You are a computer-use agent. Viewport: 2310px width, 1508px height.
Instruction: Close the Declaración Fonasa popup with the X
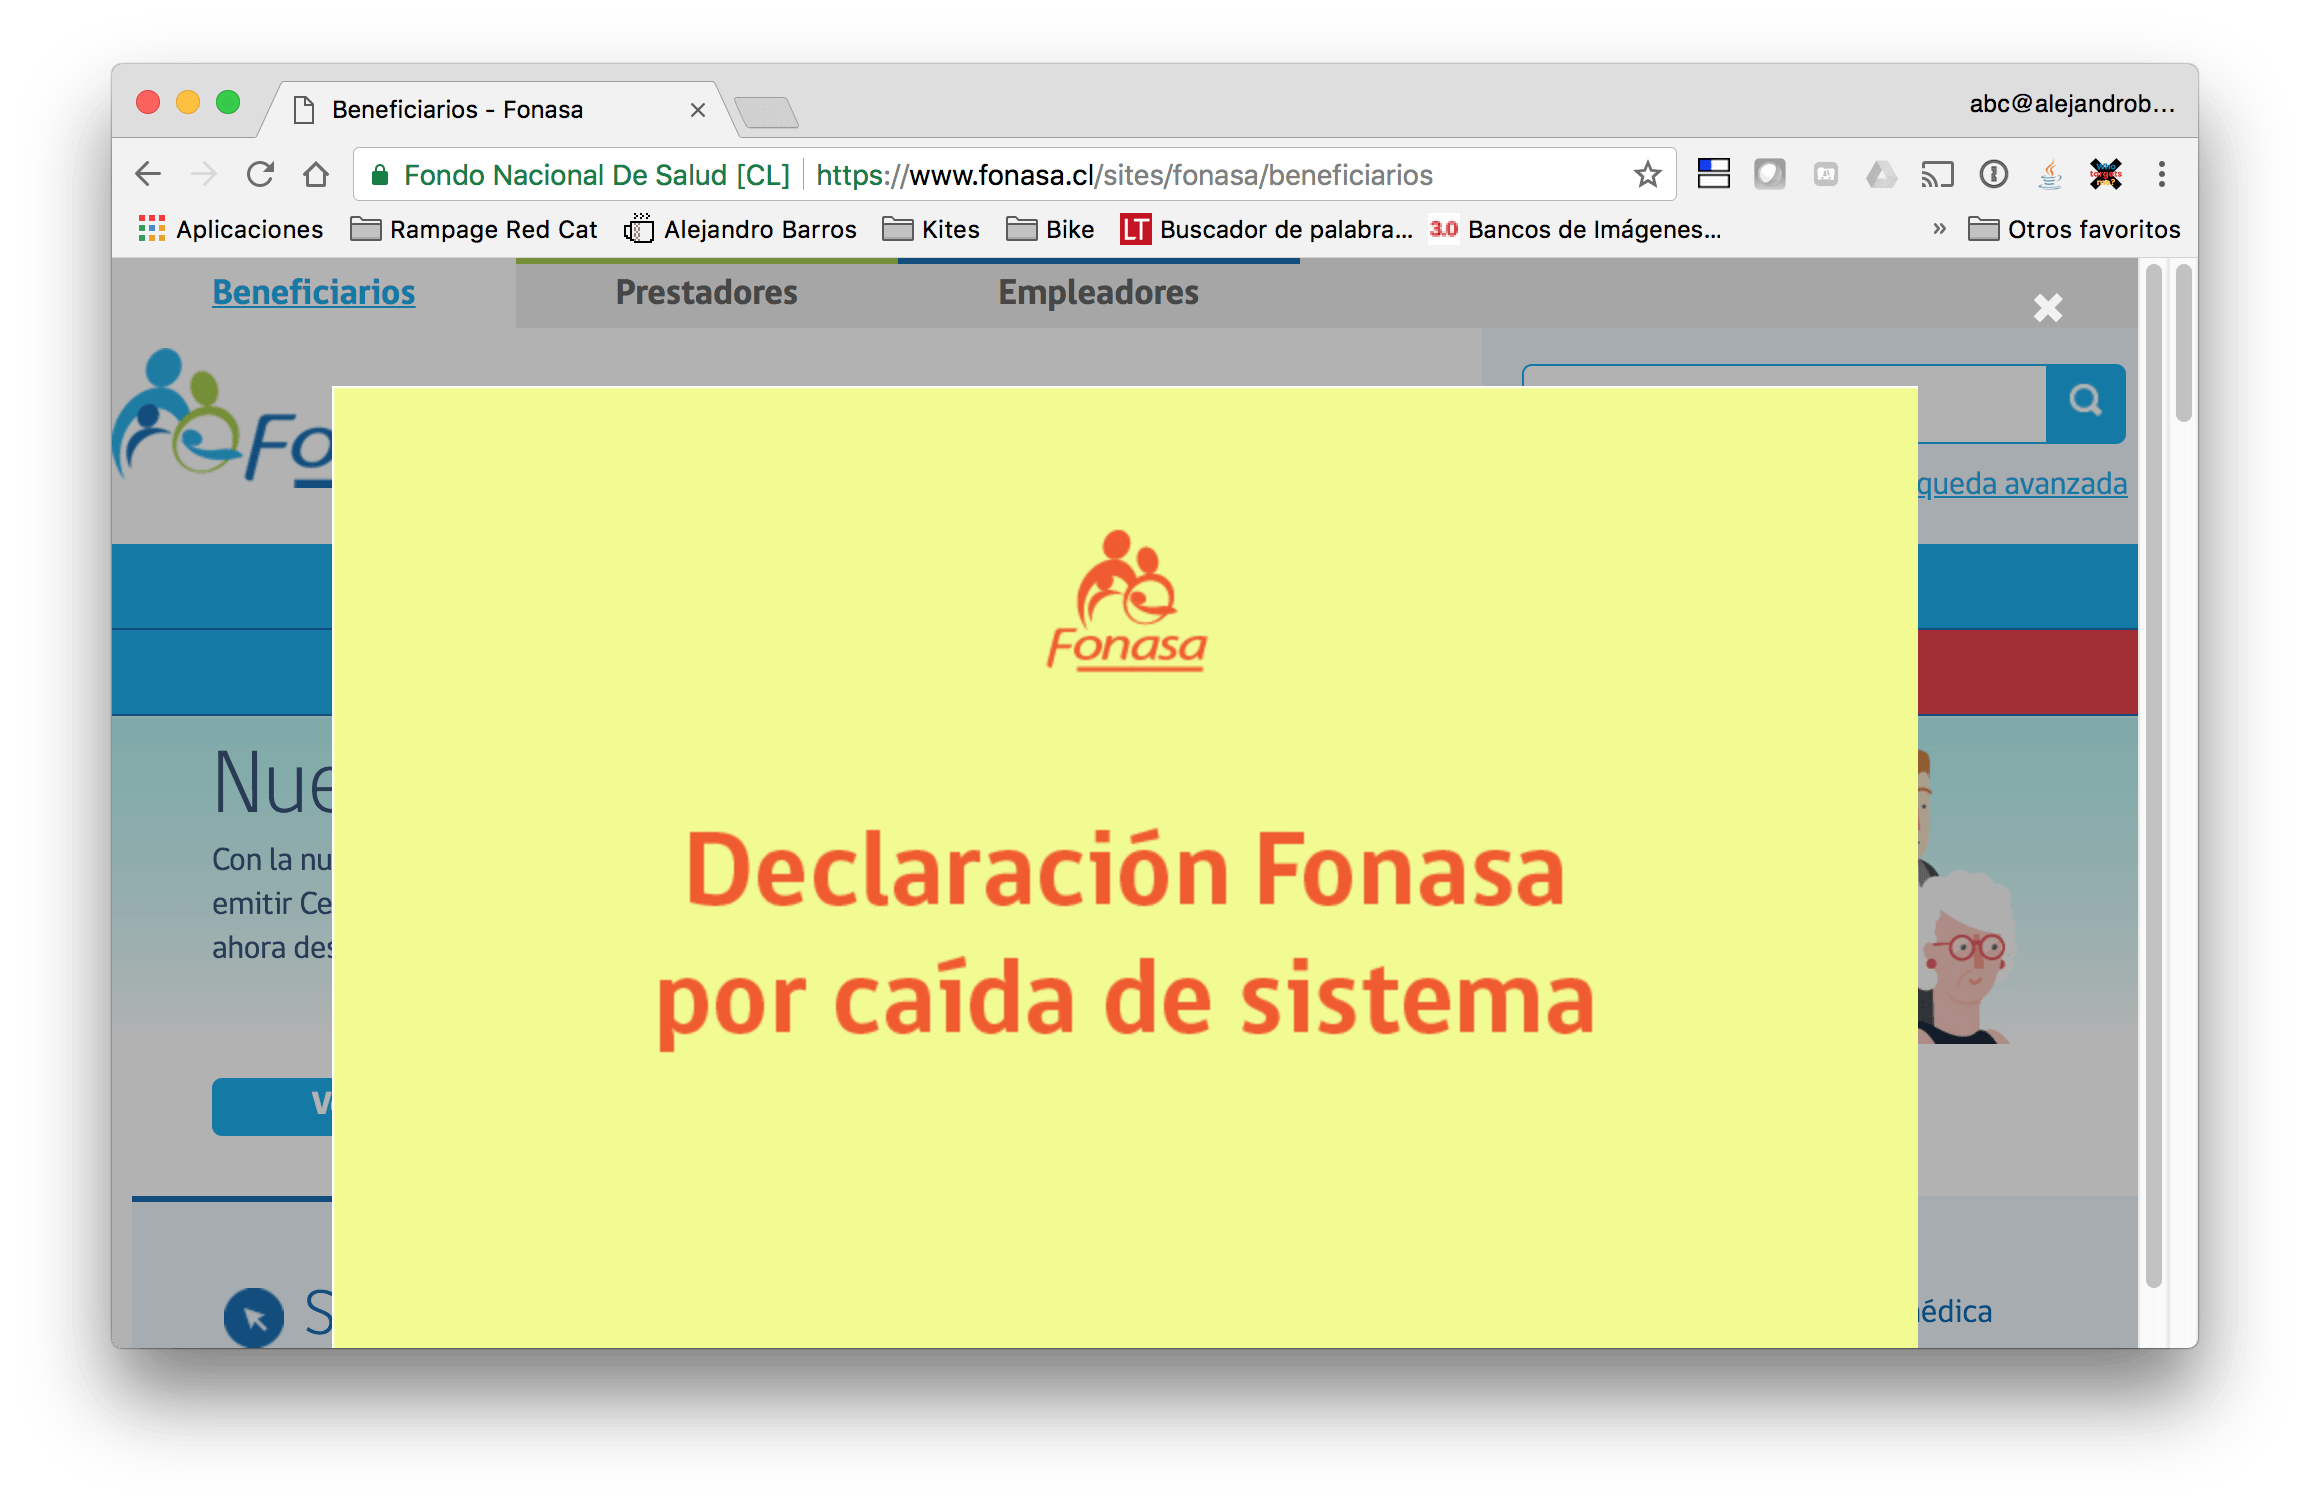point(2047,308)
